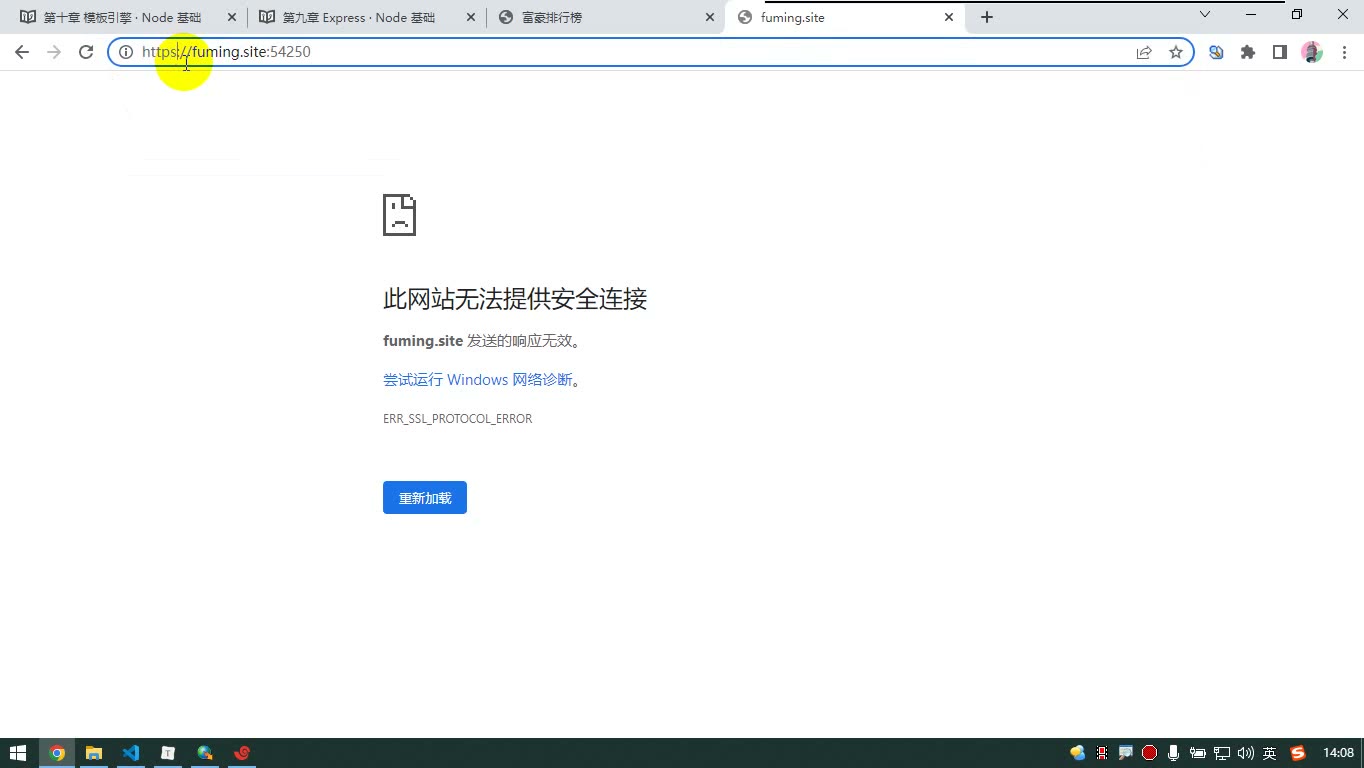The image size is (1364, 768).
Task: Toggle the 英 input language indicator
Action: coord(1269,753)
